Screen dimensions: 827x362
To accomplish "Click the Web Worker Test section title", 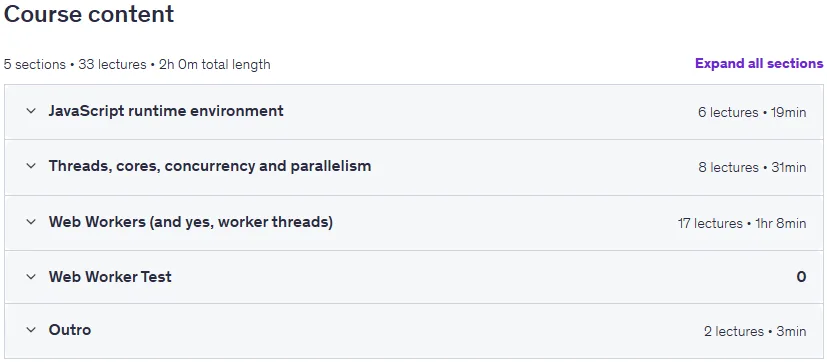I will pos(110,277).
